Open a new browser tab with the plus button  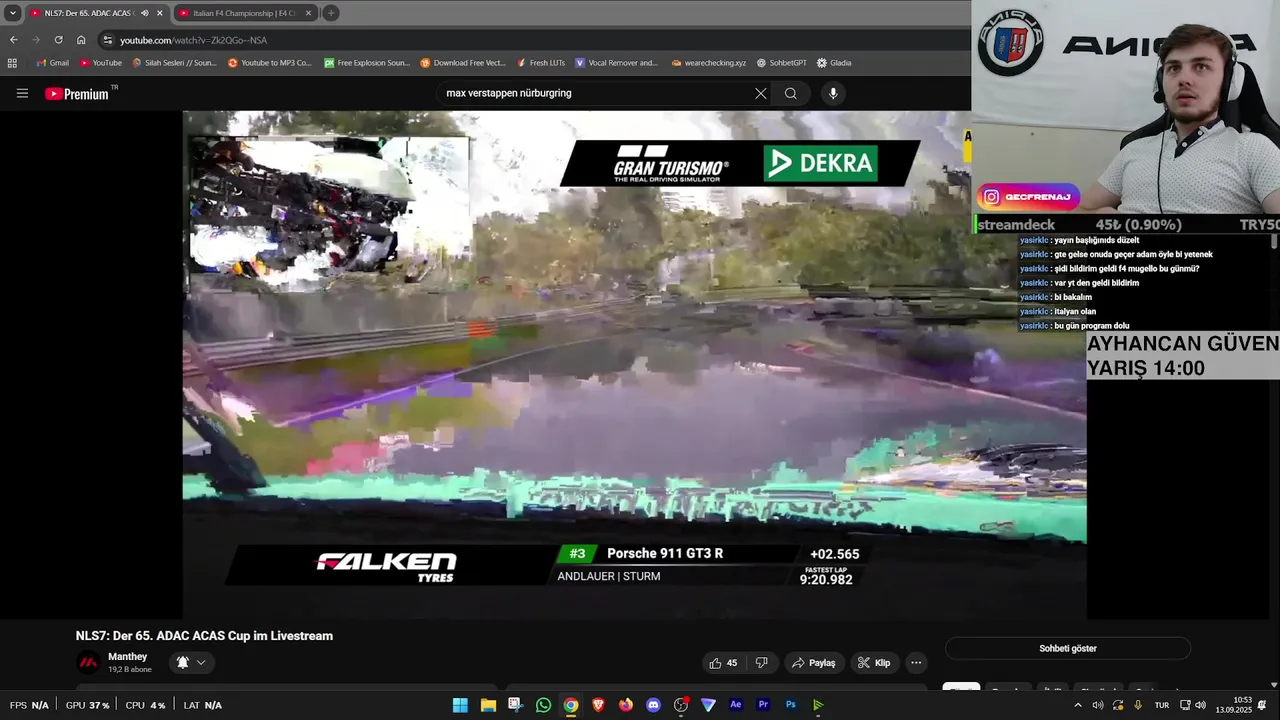click(x=331, y=13)
